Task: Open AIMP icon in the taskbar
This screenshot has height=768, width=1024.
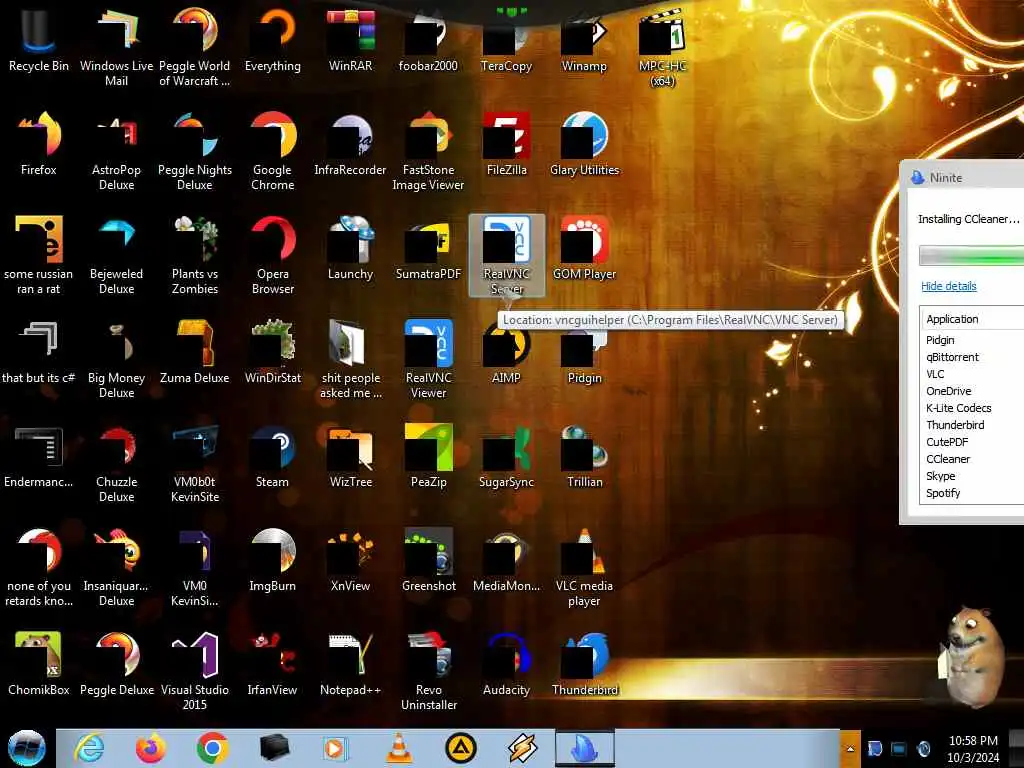Action: coord(460,748)
